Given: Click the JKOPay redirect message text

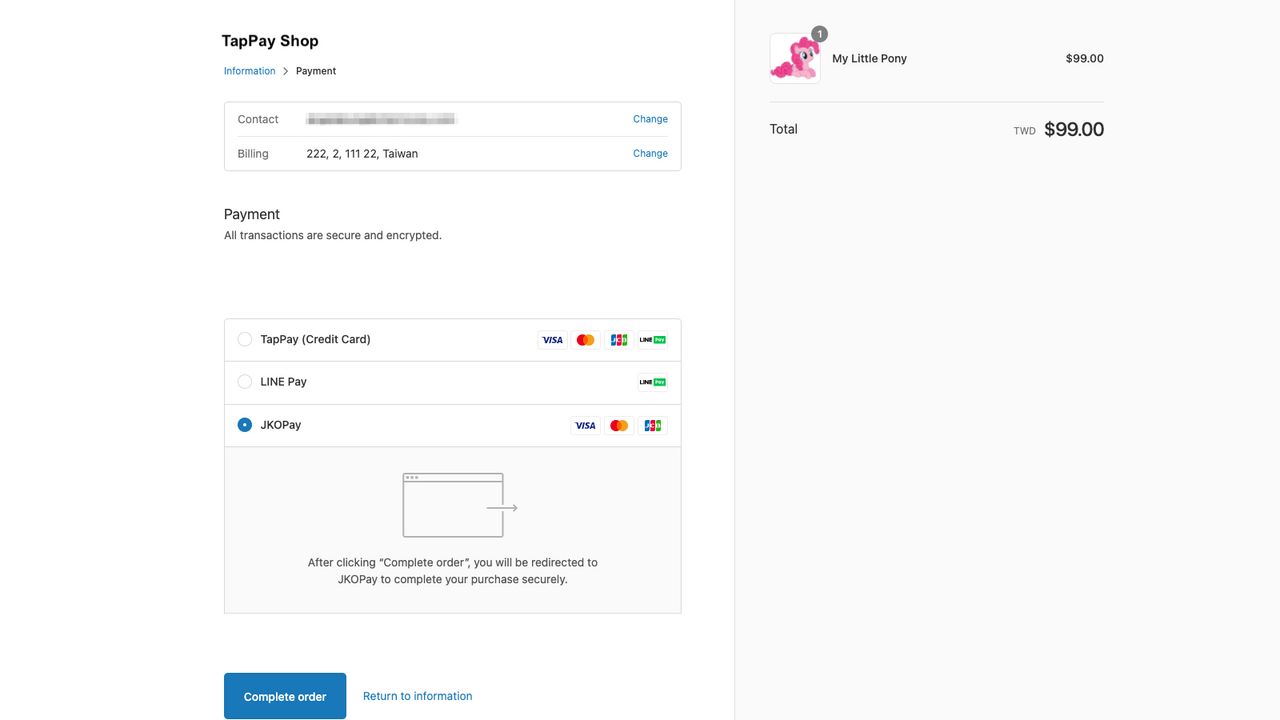Looking at the screenshot, I should click(x=453, y=571).
